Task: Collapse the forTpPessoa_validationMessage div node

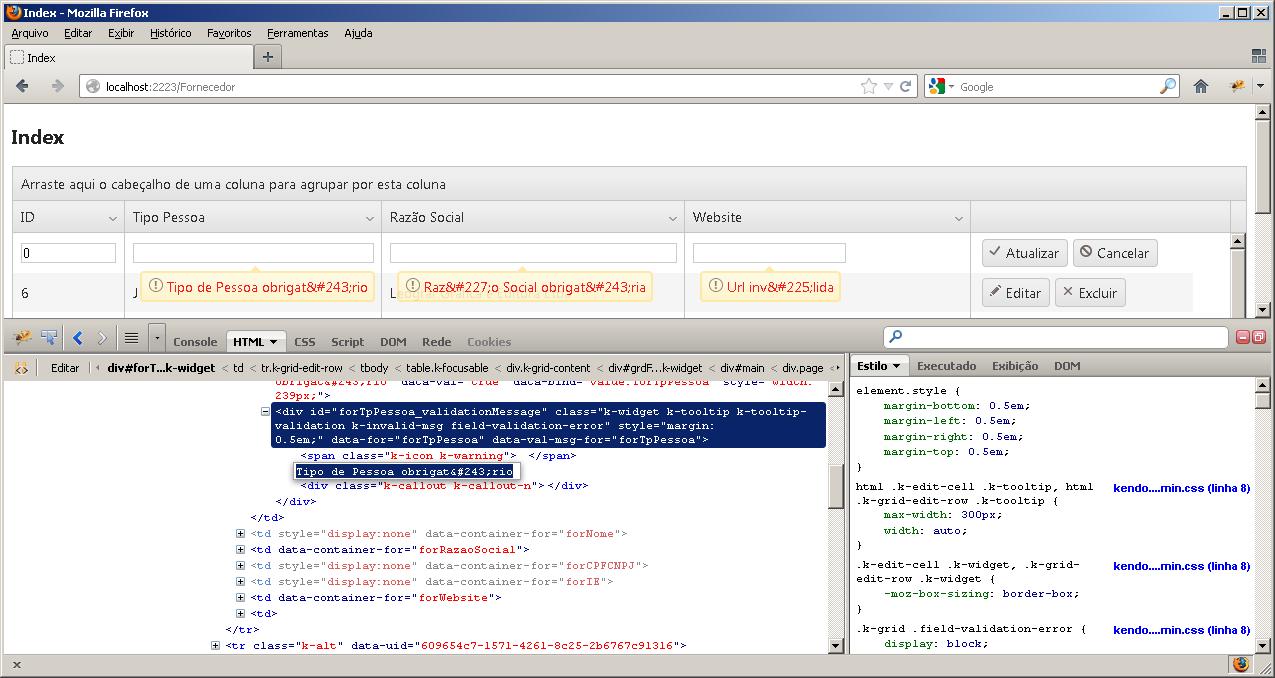Action: coord(266,411)
